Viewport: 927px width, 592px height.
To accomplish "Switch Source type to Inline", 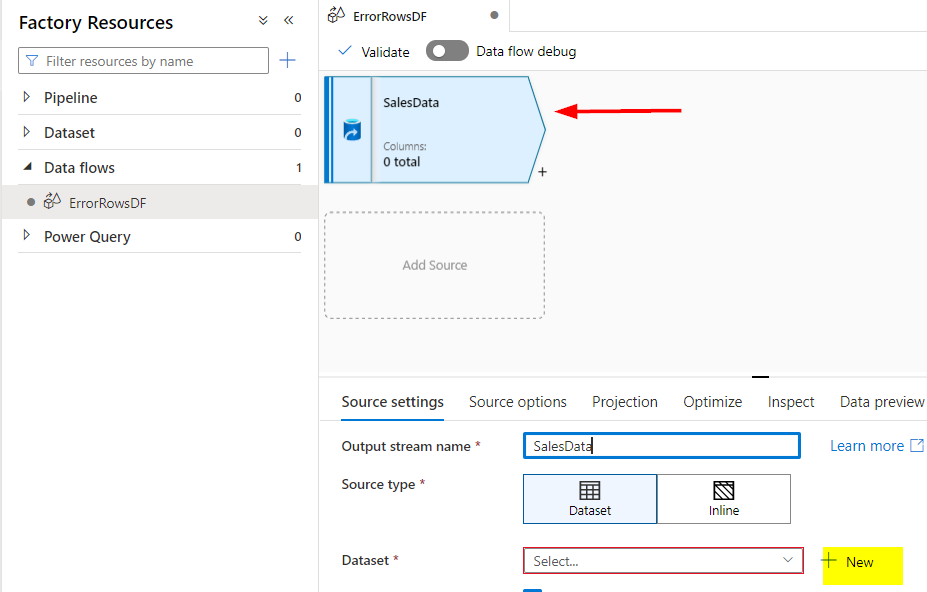I will pos(723,499).
